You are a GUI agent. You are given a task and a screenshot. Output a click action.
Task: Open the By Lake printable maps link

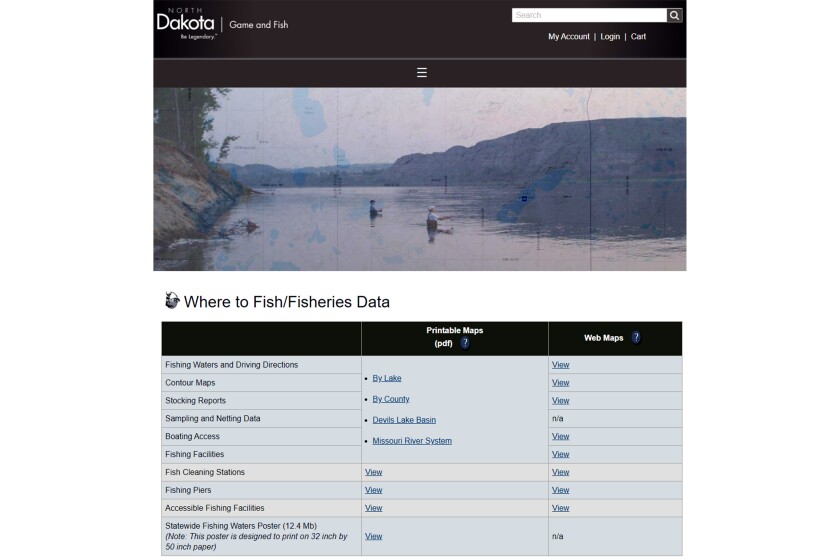pyautogui.click(x=387, y=378)
